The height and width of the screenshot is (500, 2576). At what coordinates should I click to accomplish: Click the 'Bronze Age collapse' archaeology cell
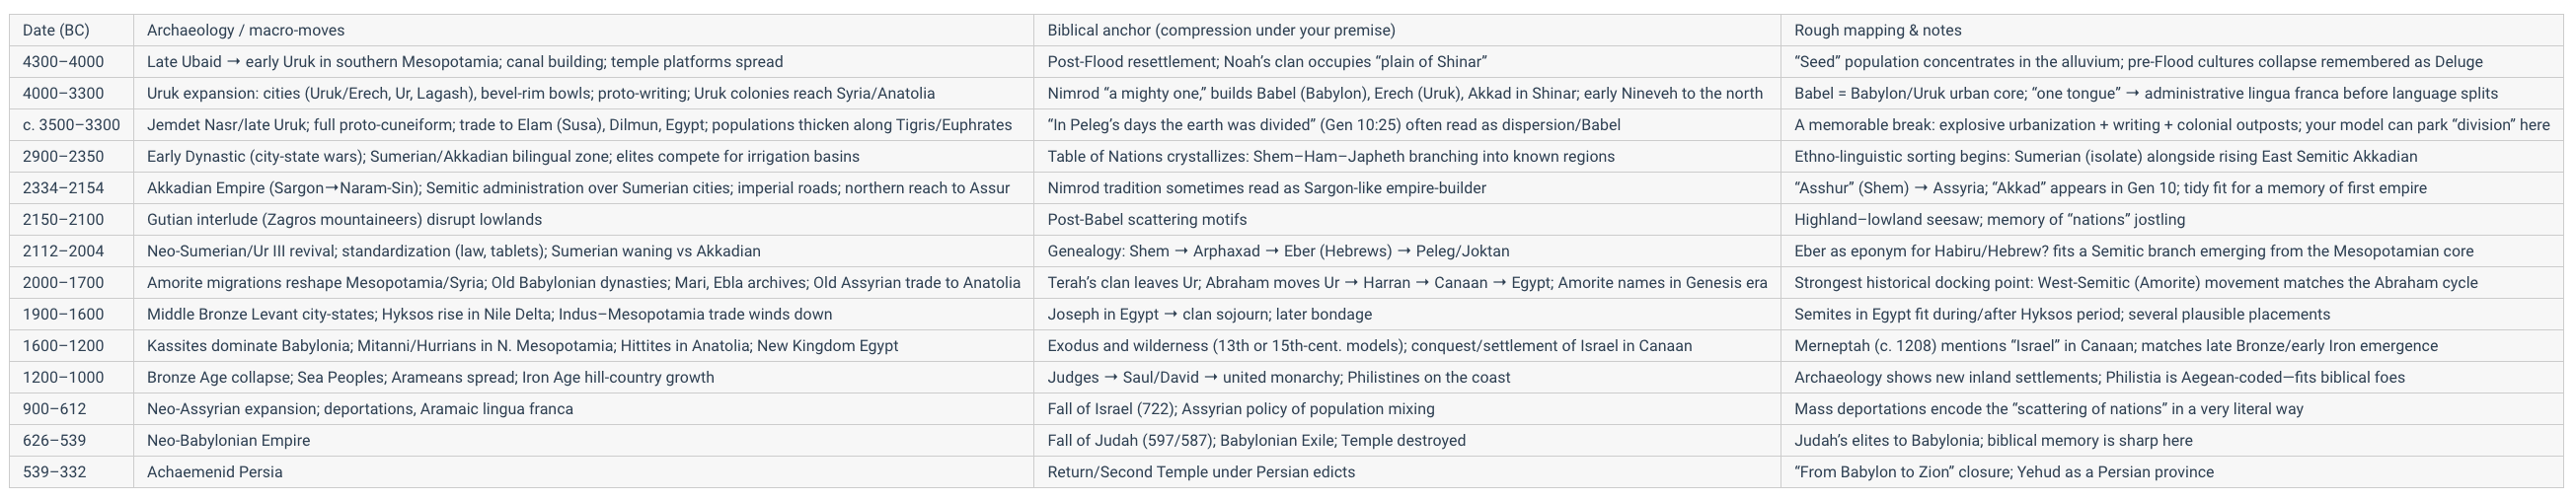[x=583, y=377]
